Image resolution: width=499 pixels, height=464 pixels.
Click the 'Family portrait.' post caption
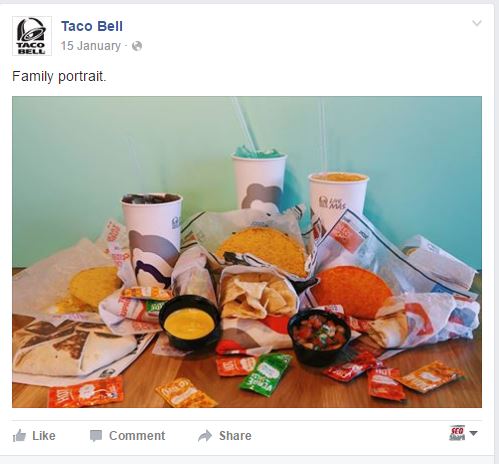59,76
